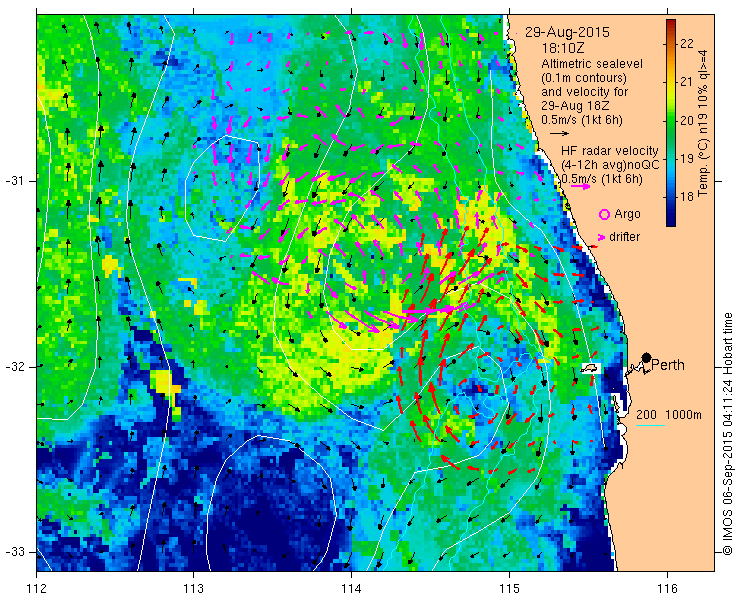This screenshot has height=600, width=740.
Task: Click the colorbar value 22
Action: click(x=688, y=44)
